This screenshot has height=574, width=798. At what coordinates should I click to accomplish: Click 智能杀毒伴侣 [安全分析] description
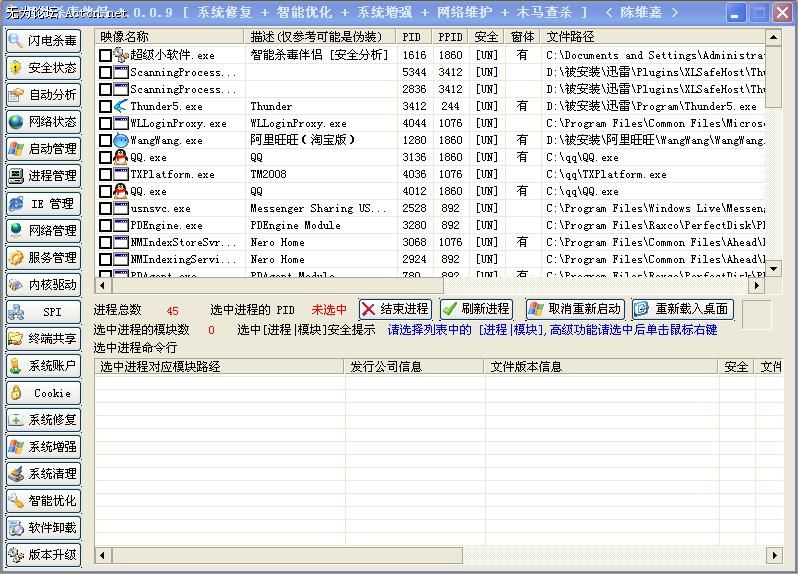319,55
